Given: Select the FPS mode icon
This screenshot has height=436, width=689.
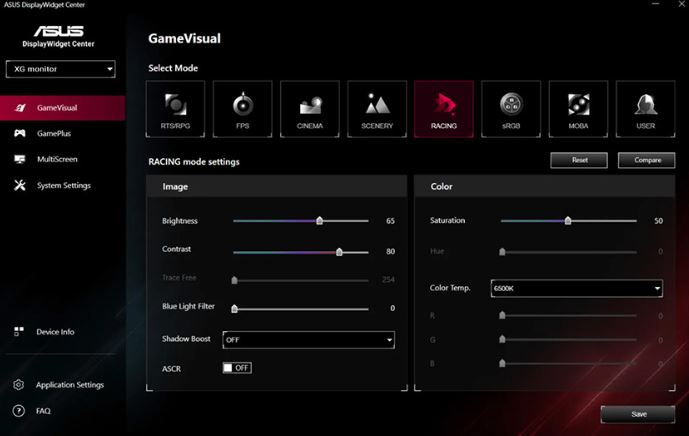Looking at the screenshot, I should tap(242, 109).
